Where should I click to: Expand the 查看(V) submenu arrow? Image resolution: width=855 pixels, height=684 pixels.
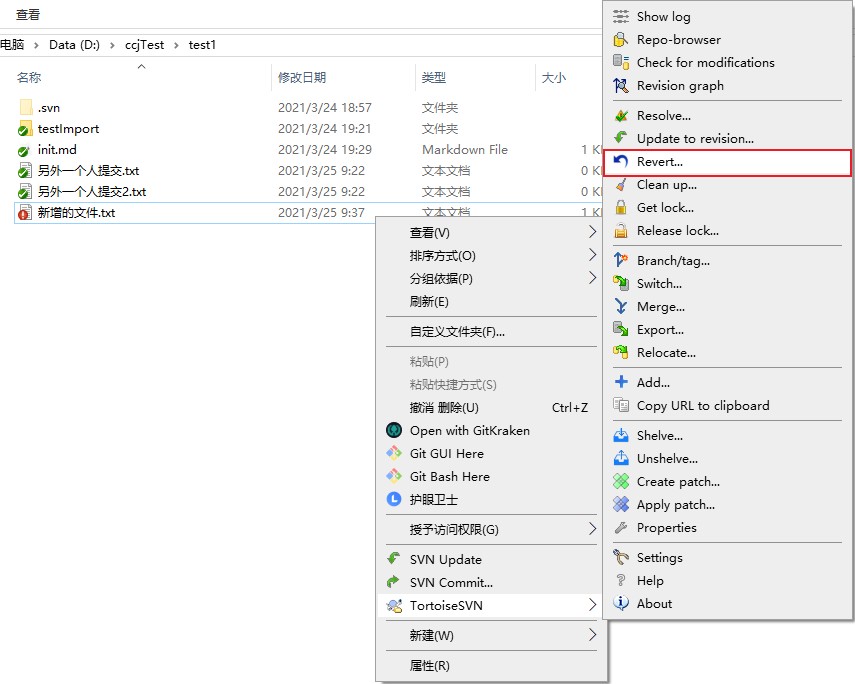pos(592,233)
